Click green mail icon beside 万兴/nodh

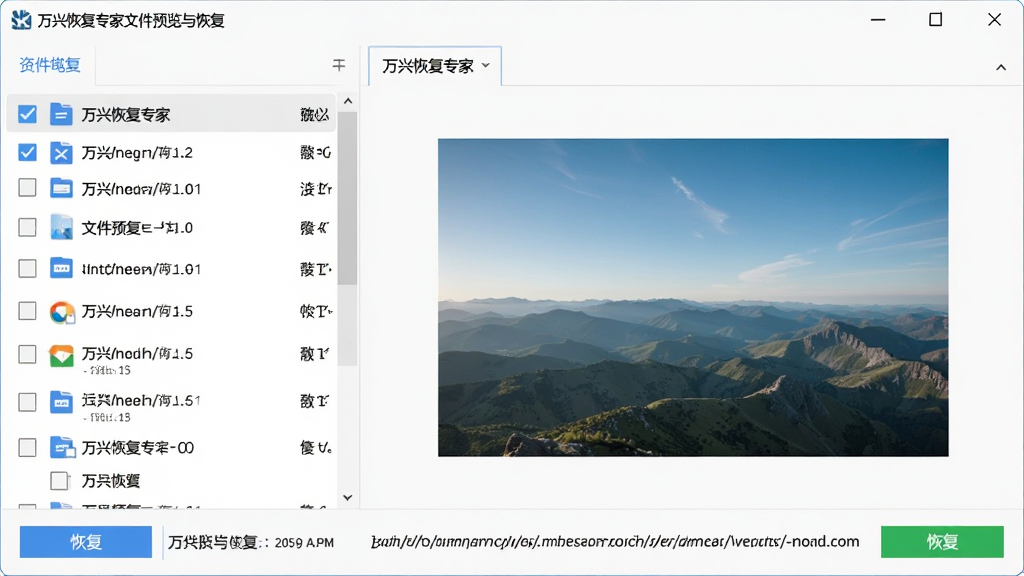coord(61,355)
